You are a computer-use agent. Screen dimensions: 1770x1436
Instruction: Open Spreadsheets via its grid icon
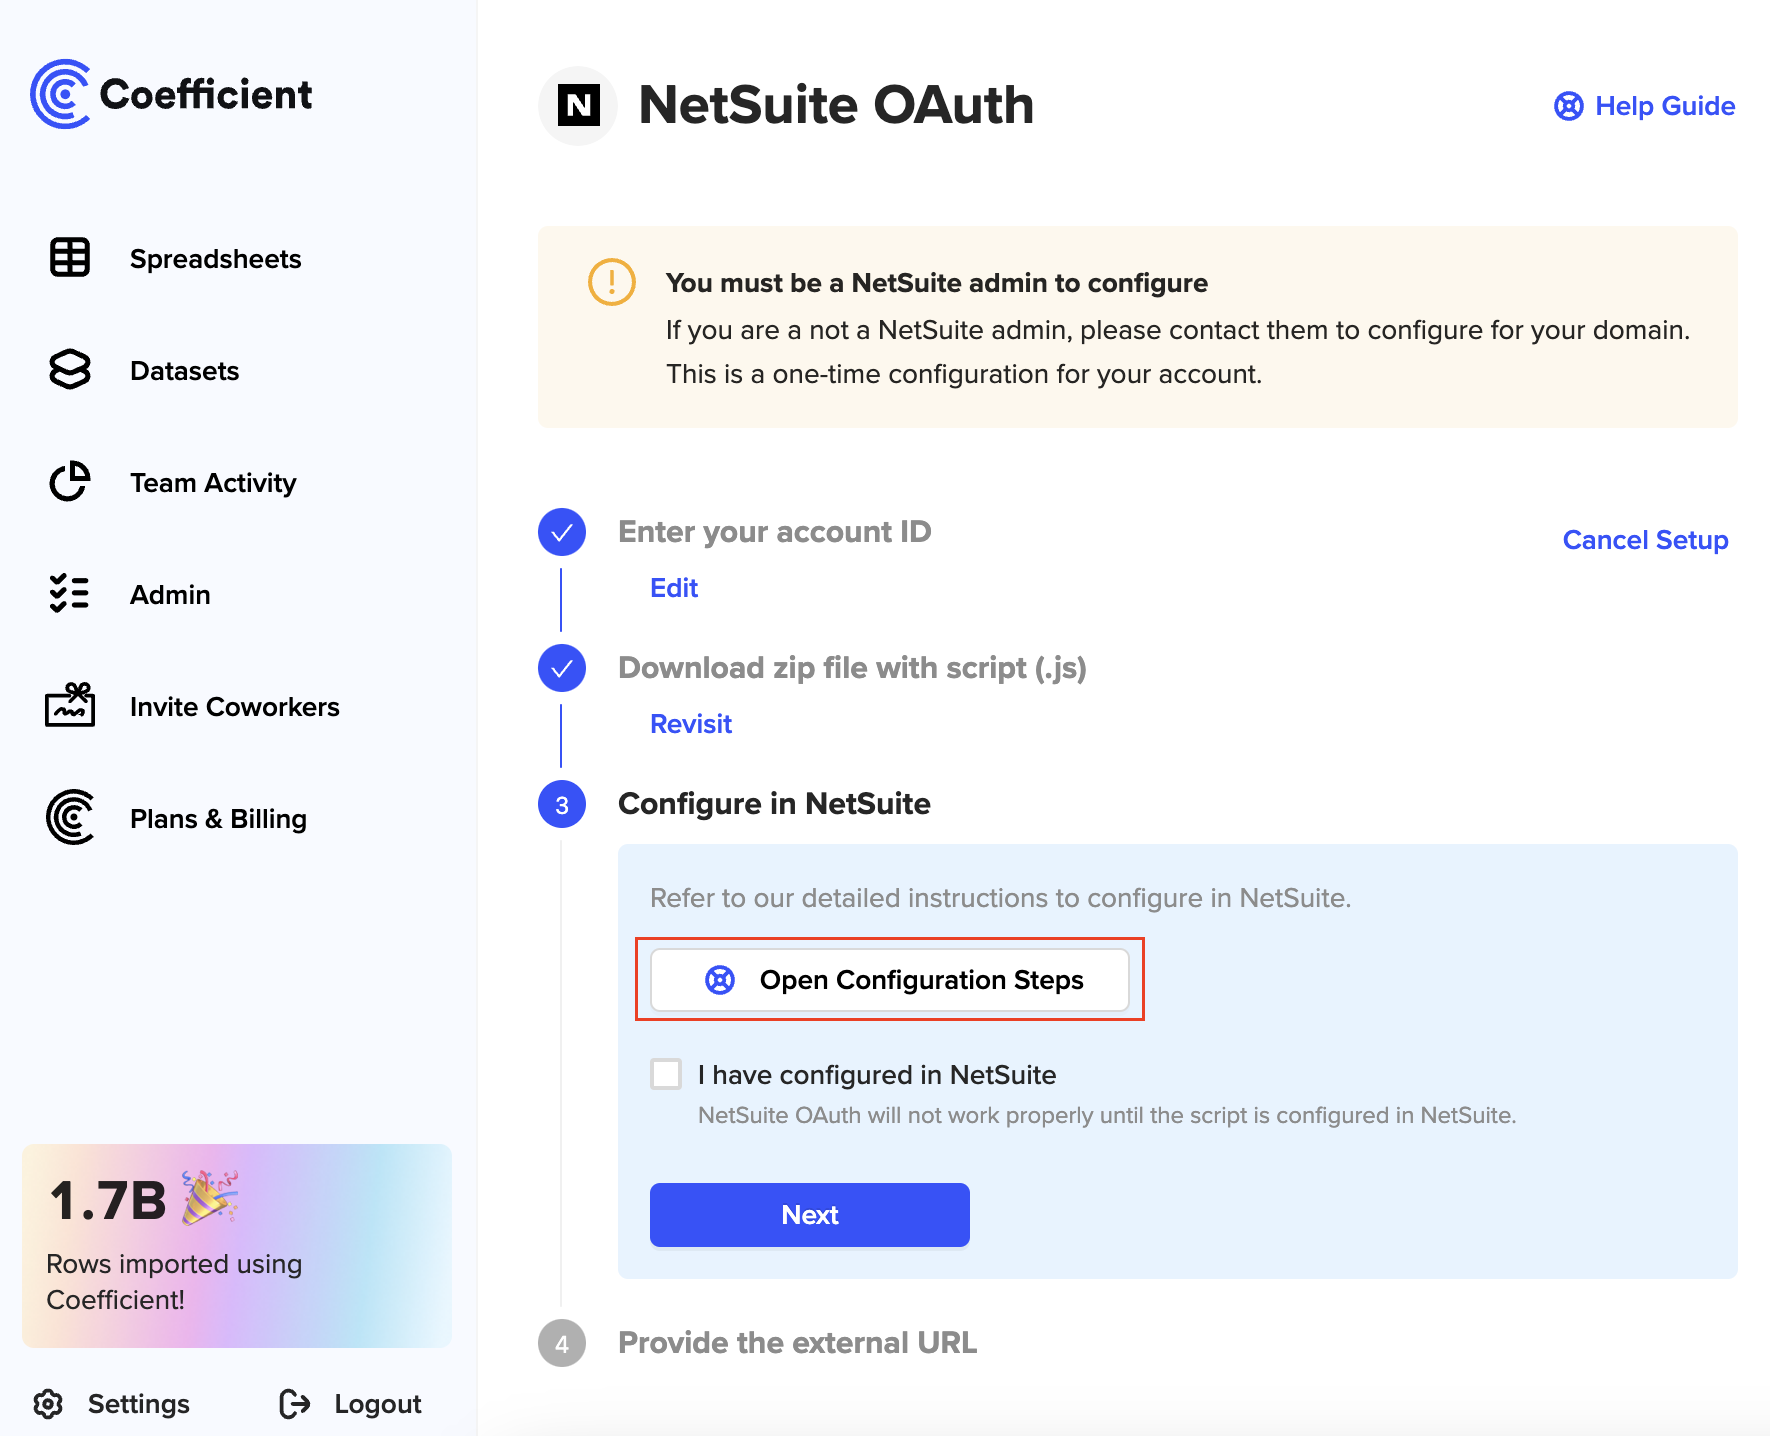[70, 258]
